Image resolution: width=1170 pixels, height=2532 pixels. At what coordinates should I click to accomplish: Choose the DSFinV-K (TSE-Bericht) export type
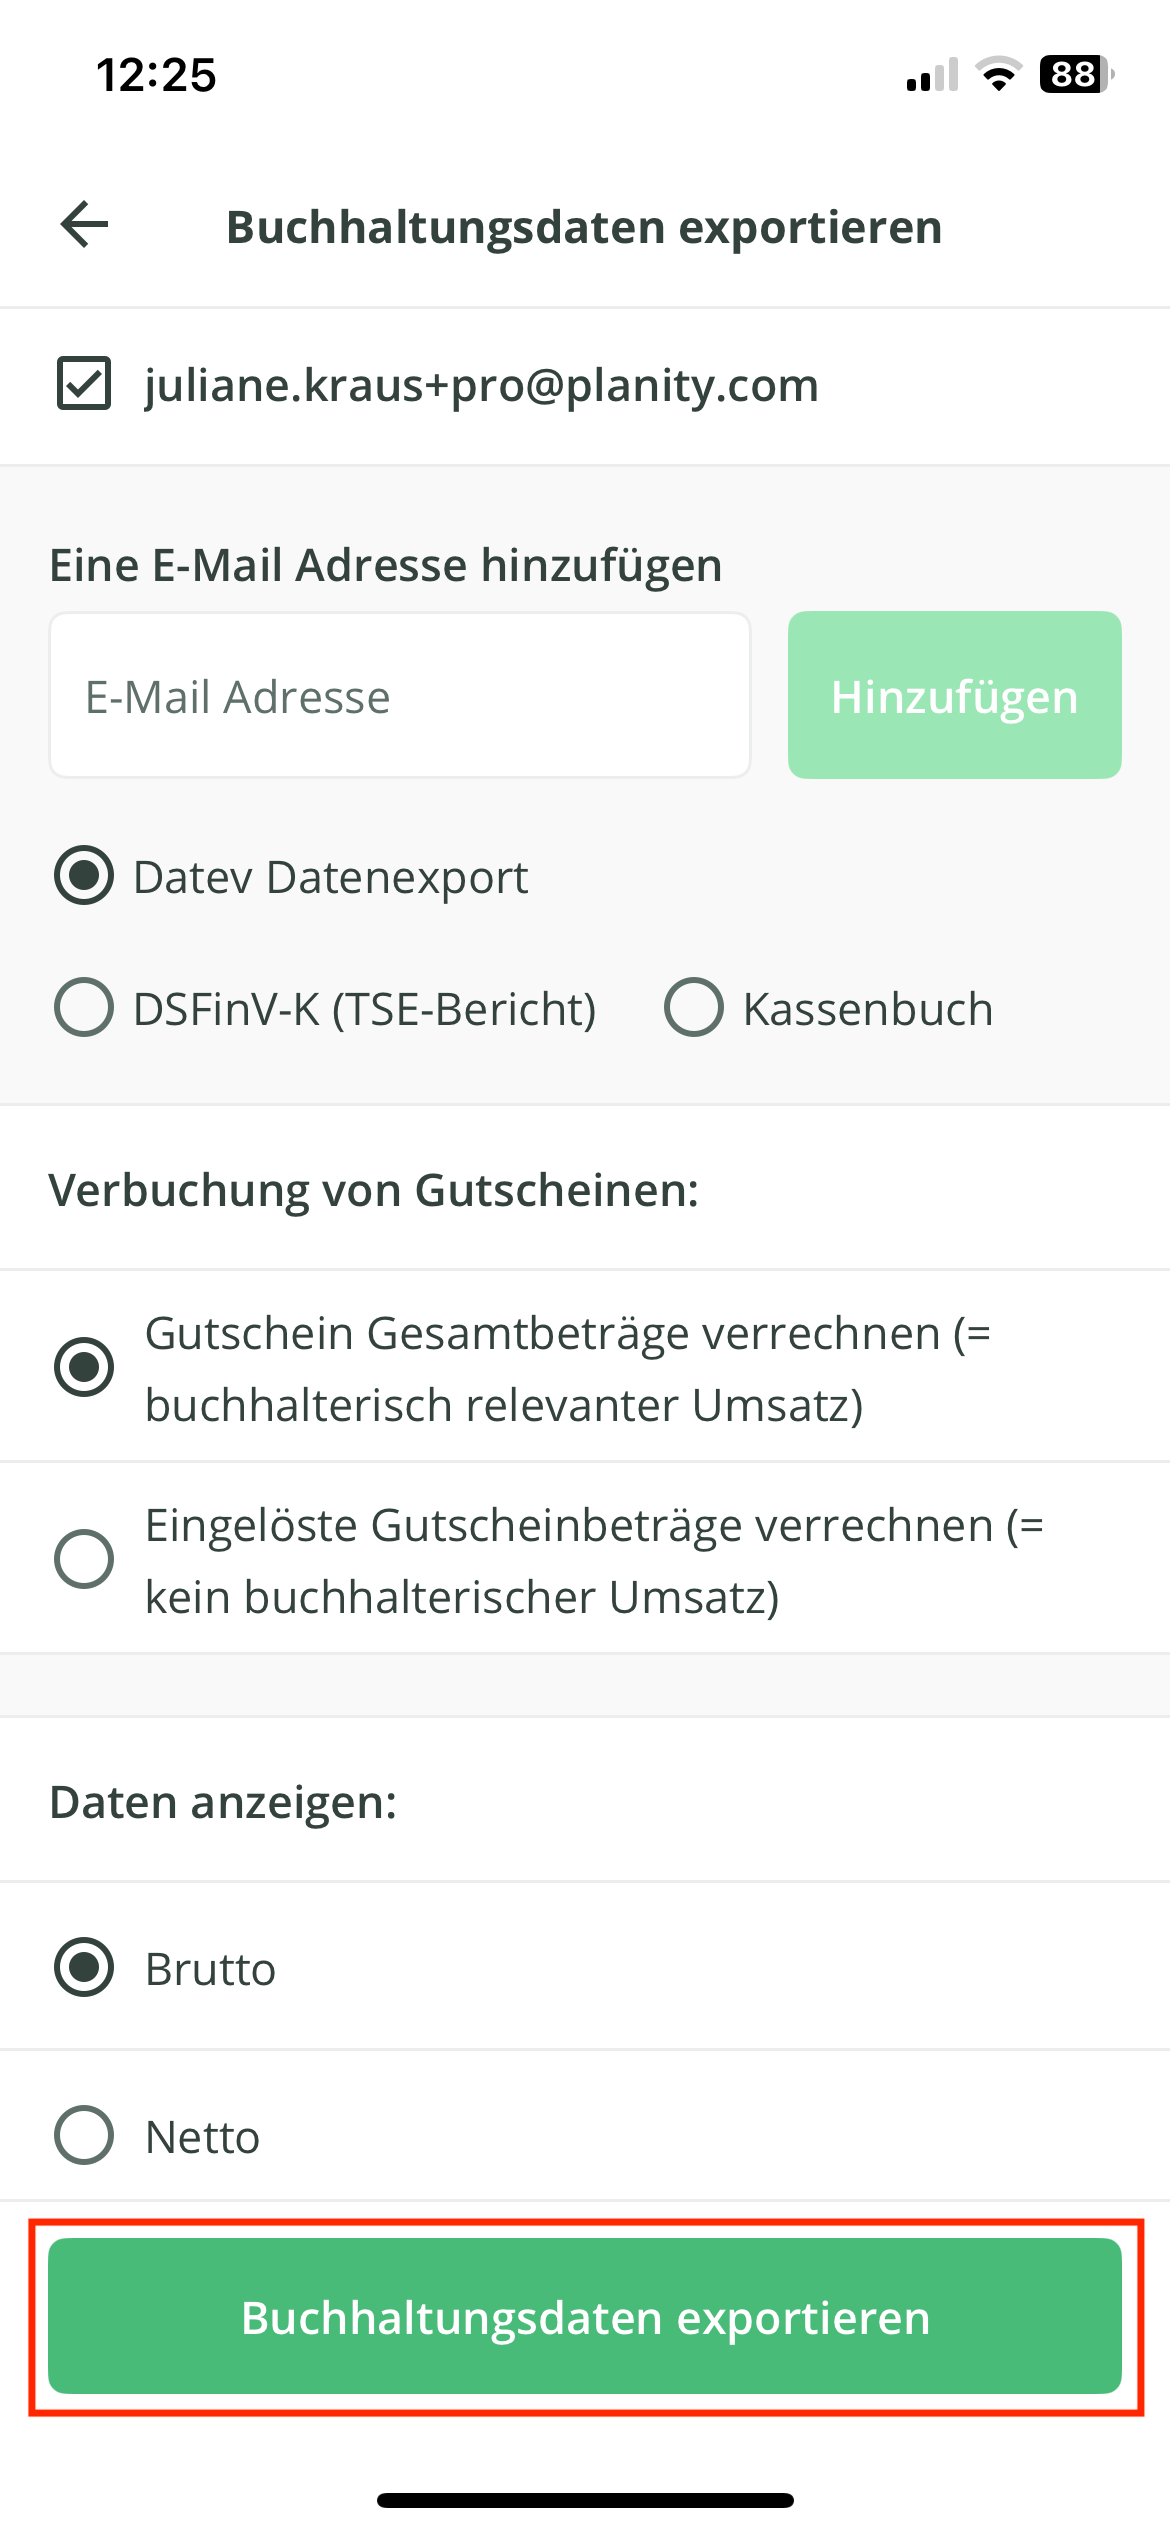84,1007
